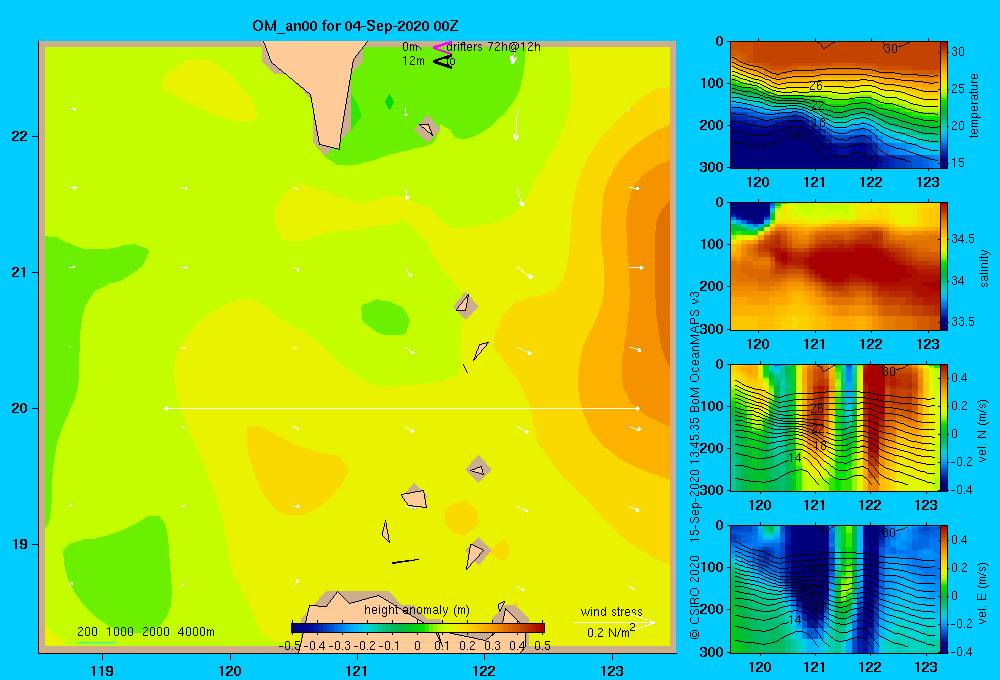The width and height of the screenshot is (1000, 680).
Task: Click the 'height anomaly (m)' colorbar title
Action: tap(417, 610)
